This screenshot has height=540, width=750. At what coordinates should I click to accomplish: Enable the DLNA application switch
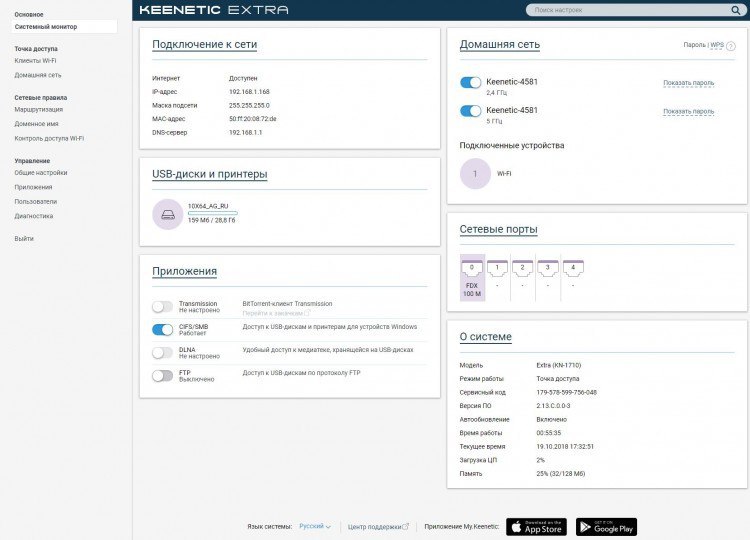coord(163,353)
